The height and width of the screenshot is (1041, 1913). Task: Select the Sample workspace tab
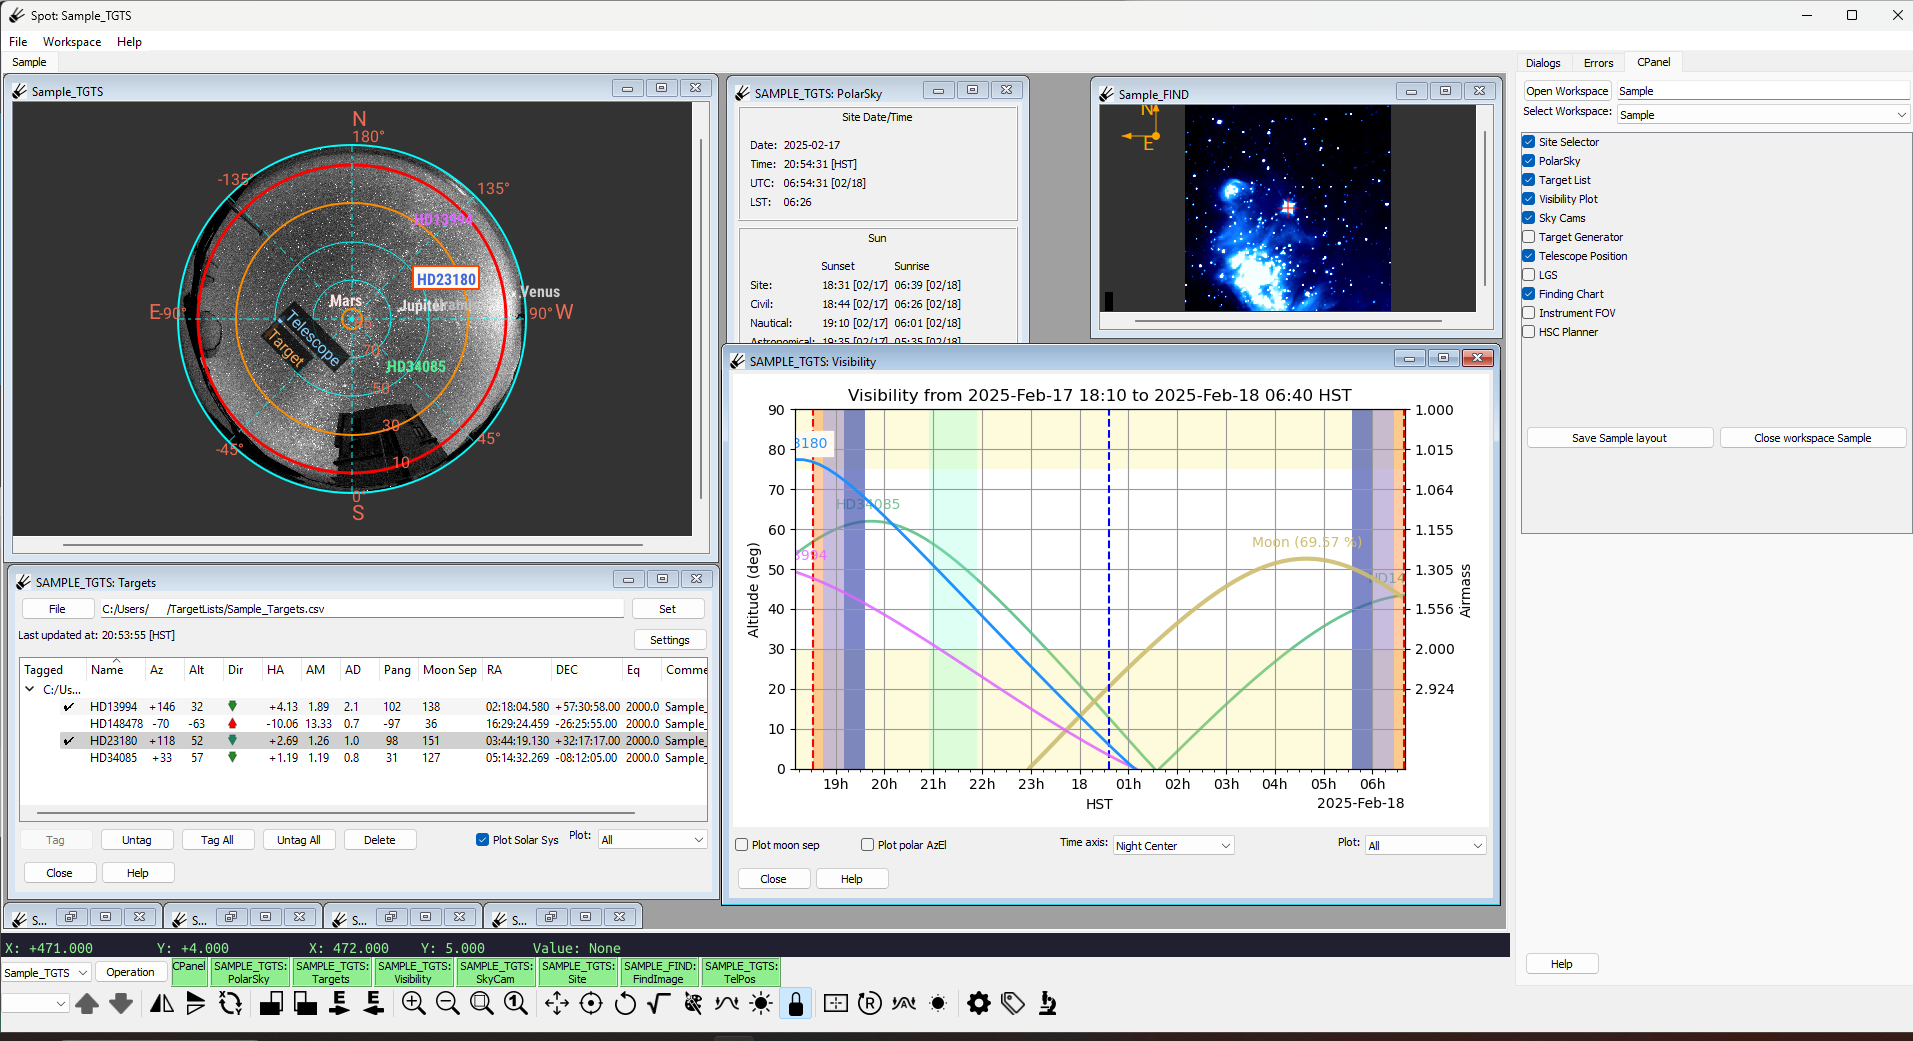29,62
